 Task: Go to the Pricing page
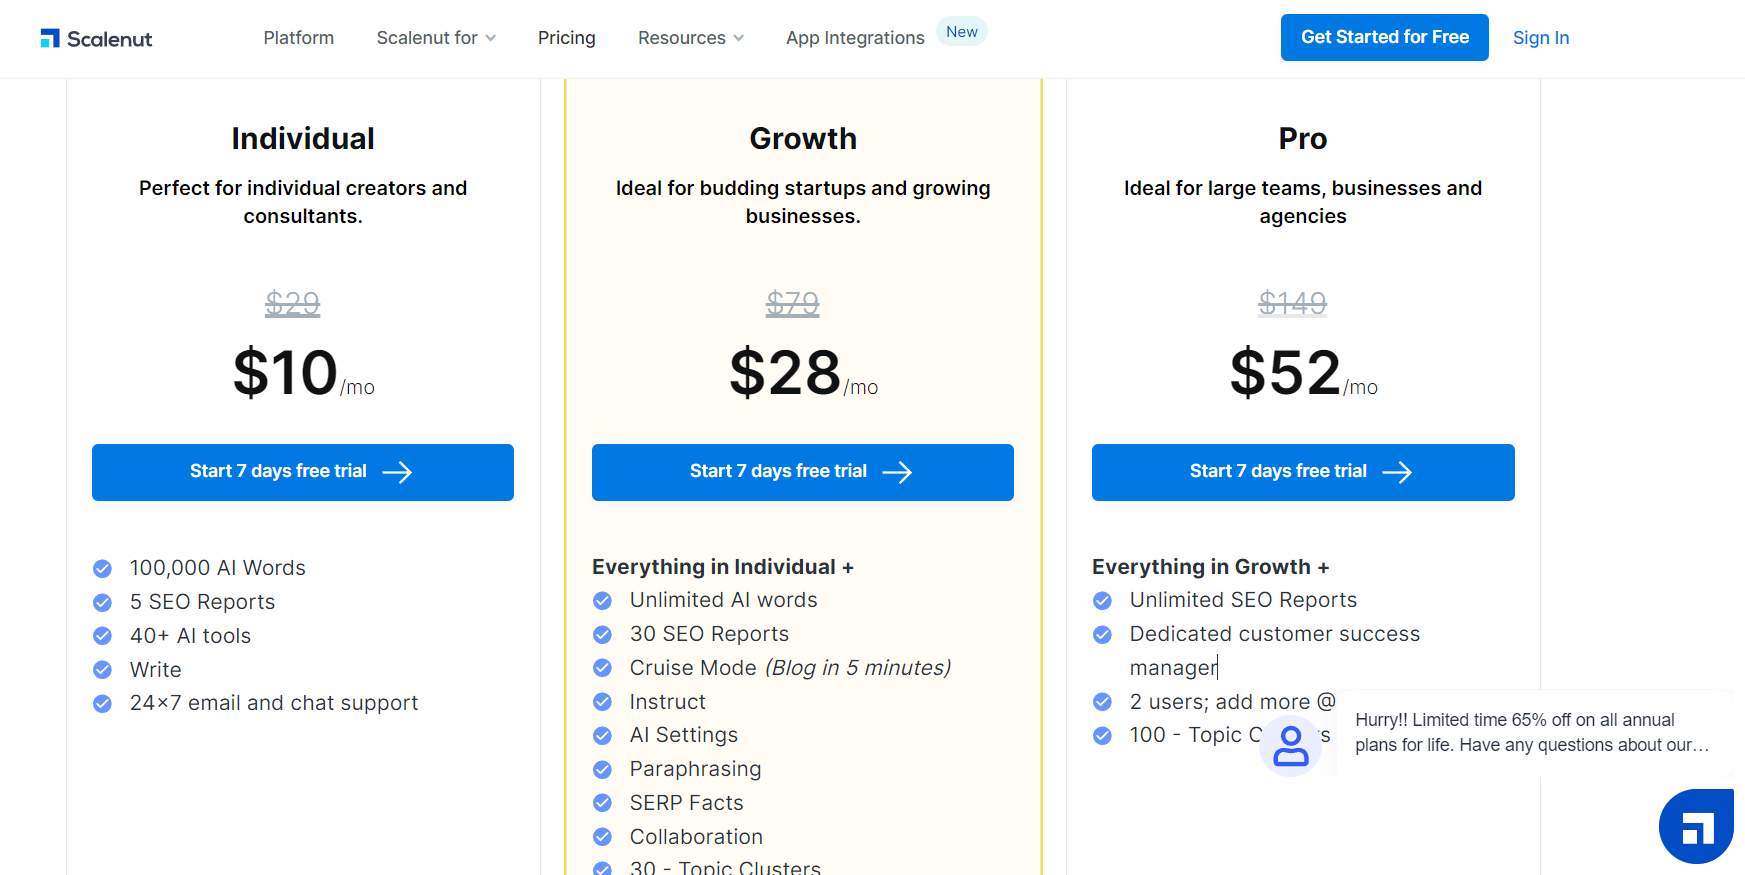pos(567,38)
